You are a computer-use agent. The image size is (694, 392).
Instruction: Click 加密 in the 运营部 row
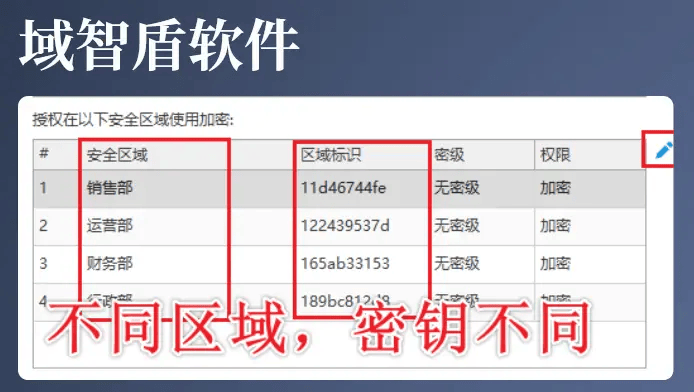point(555,226)
